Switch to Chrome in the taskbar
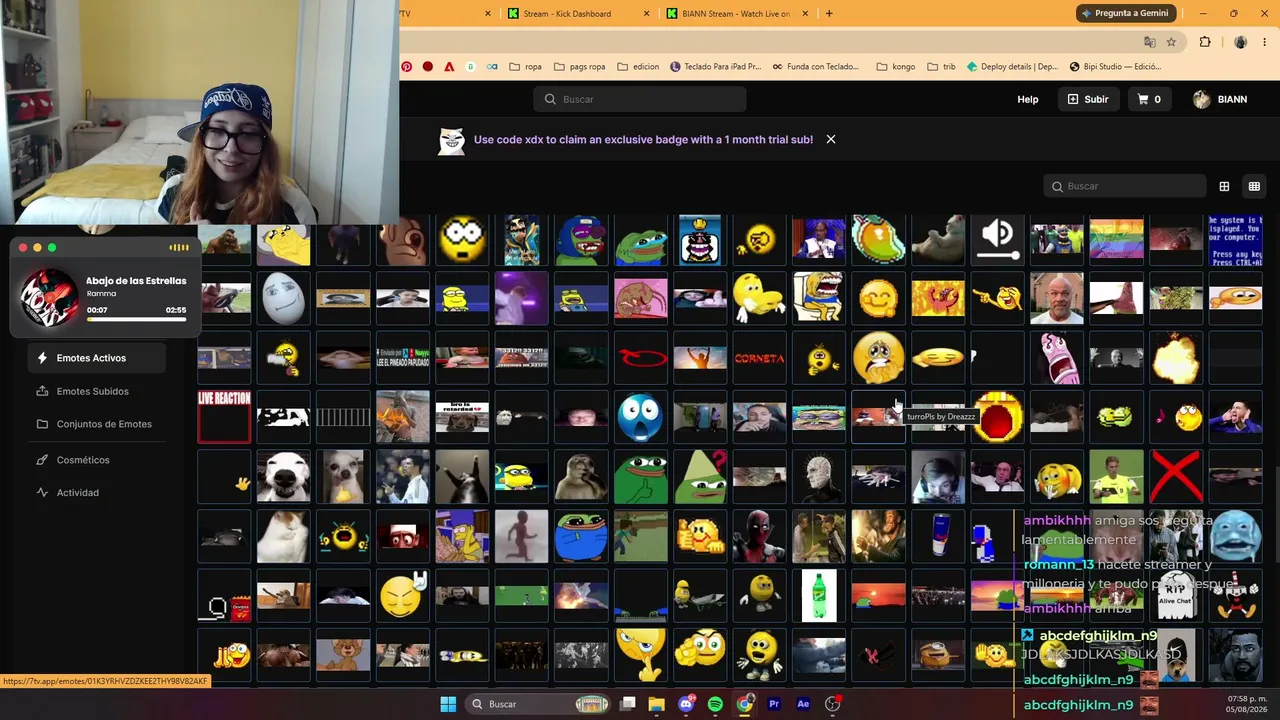Viewport: 1280px width, 720px height. [745, 704]
